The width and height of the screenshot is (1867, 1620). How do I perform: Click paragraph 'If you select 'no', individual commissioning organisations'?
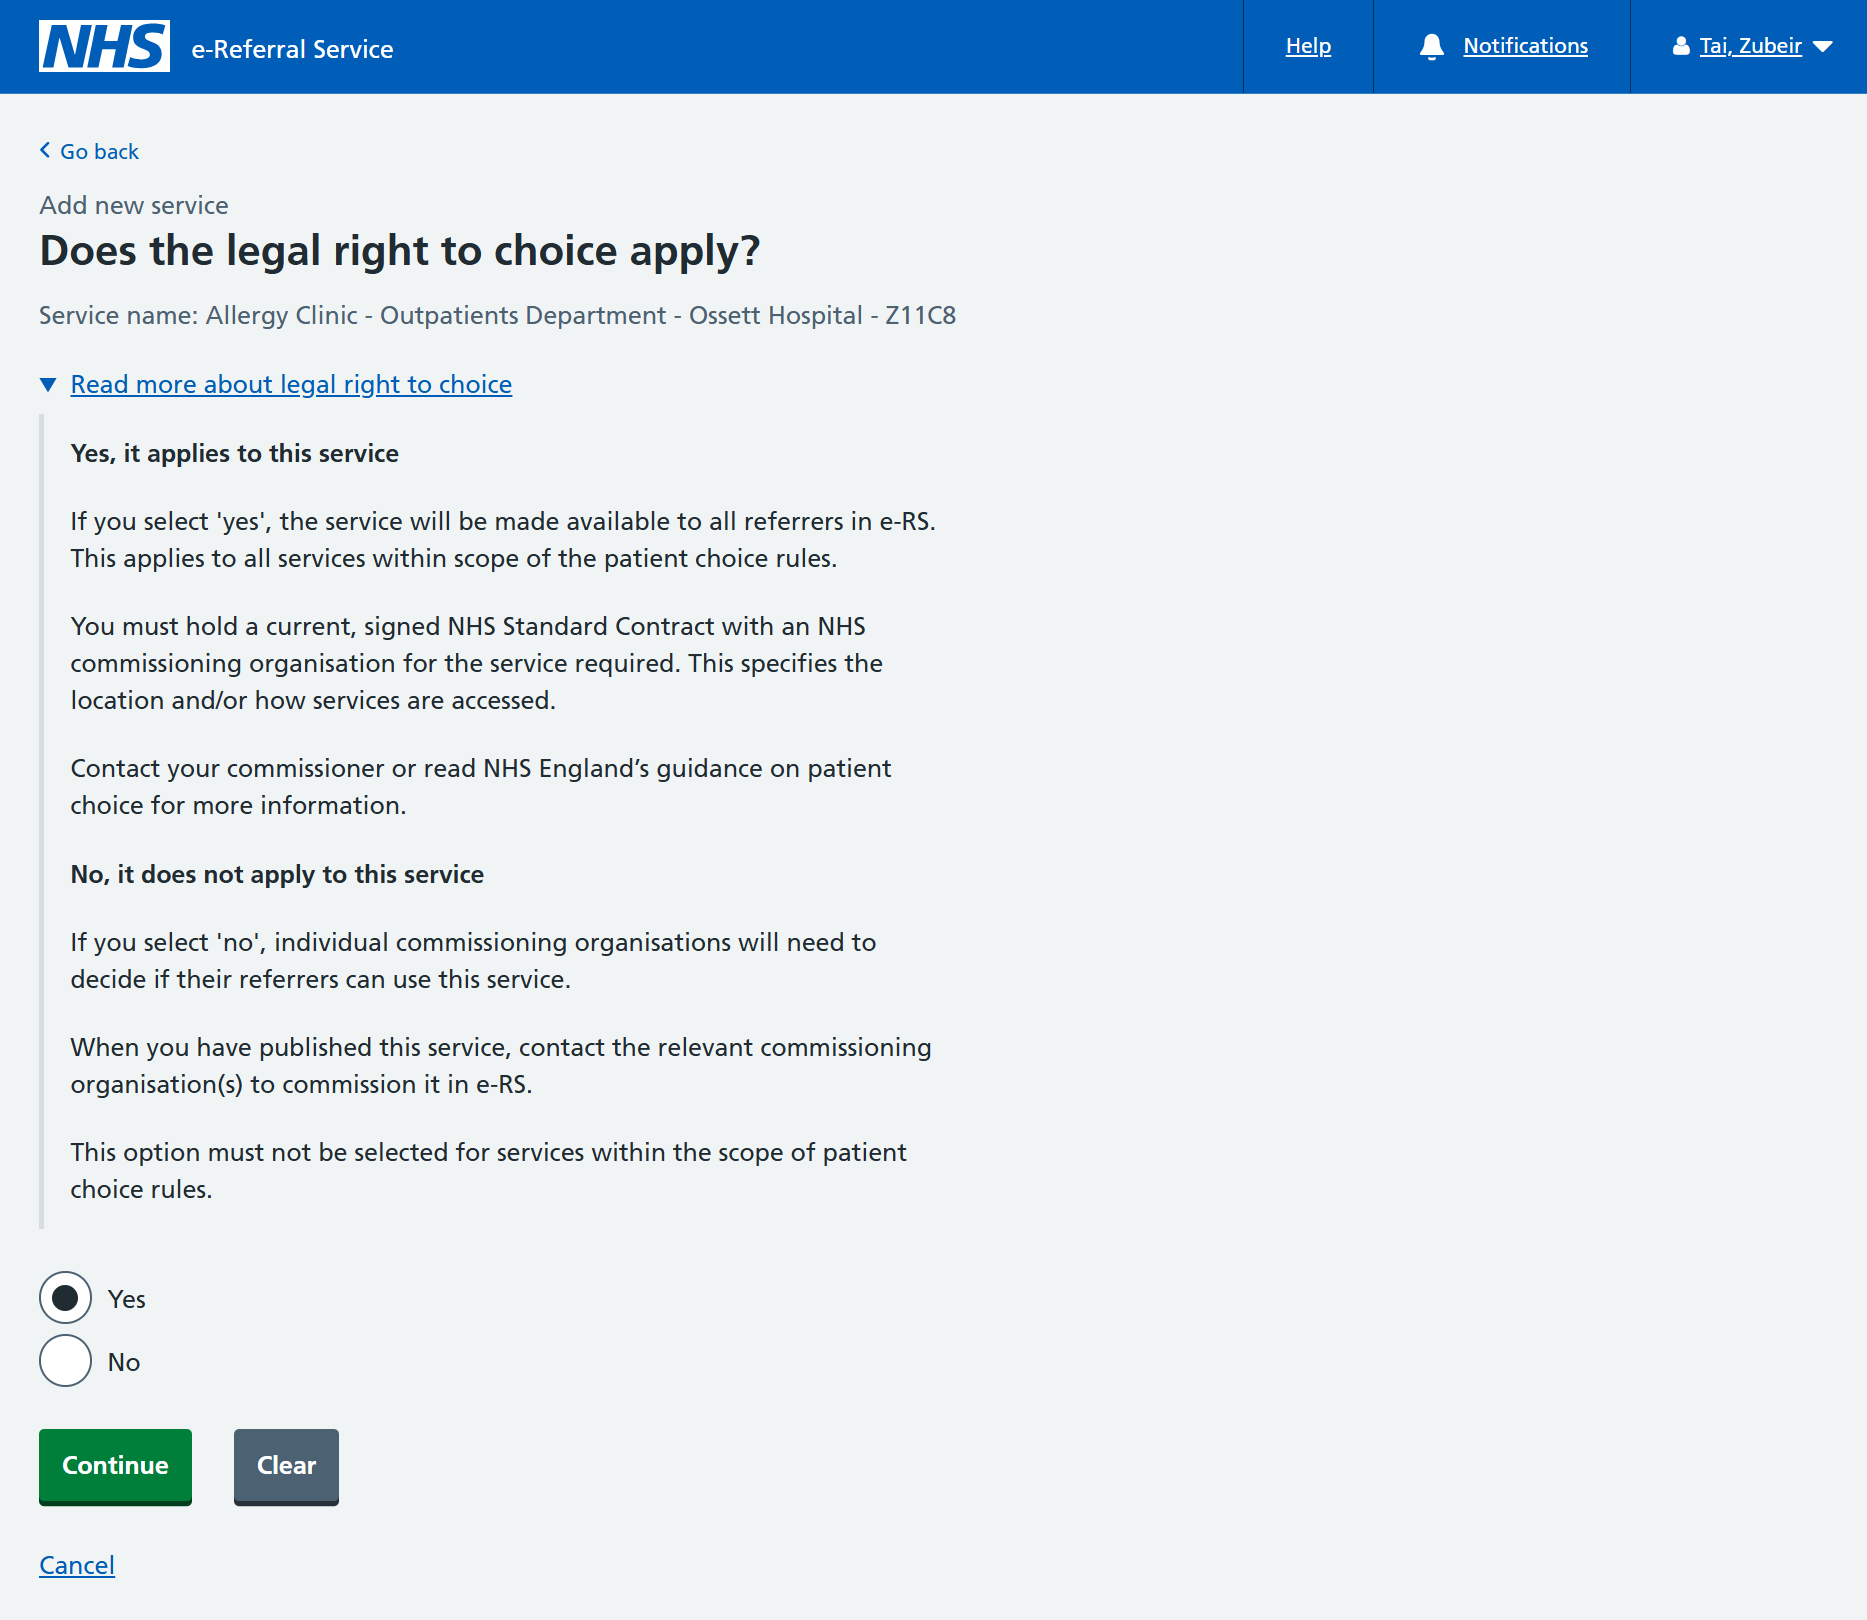click(474, 961)
